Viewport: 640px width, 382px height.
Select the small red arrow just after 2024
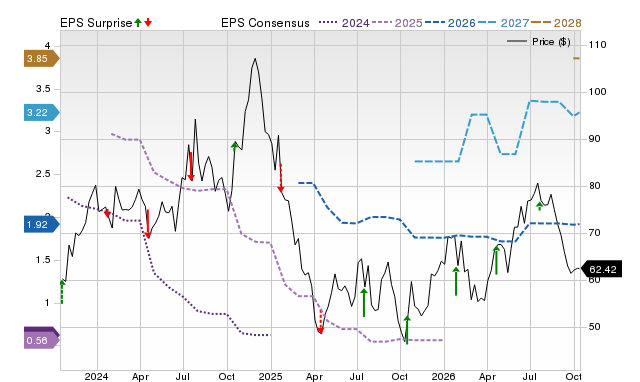(x=107, y=213)
